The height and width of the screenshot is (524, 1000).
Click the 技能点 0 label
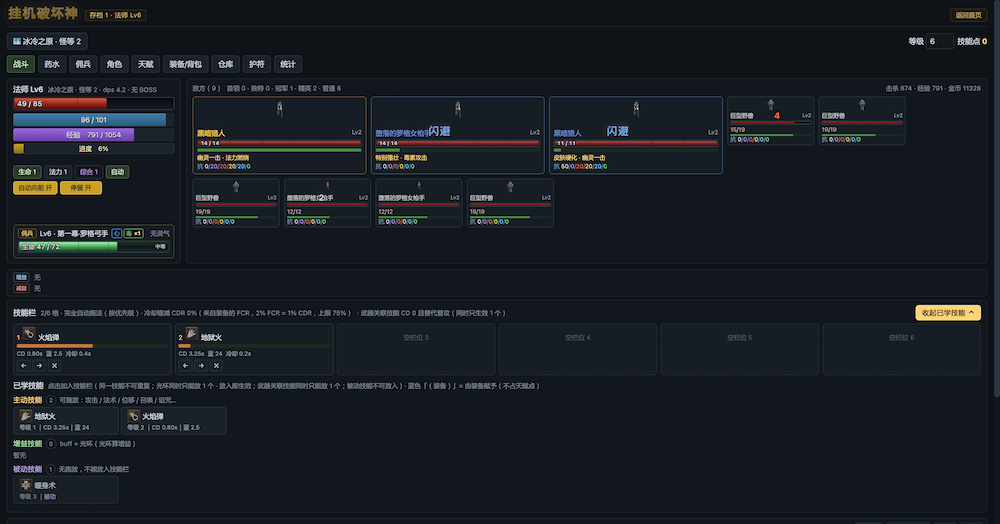[972, 41]
